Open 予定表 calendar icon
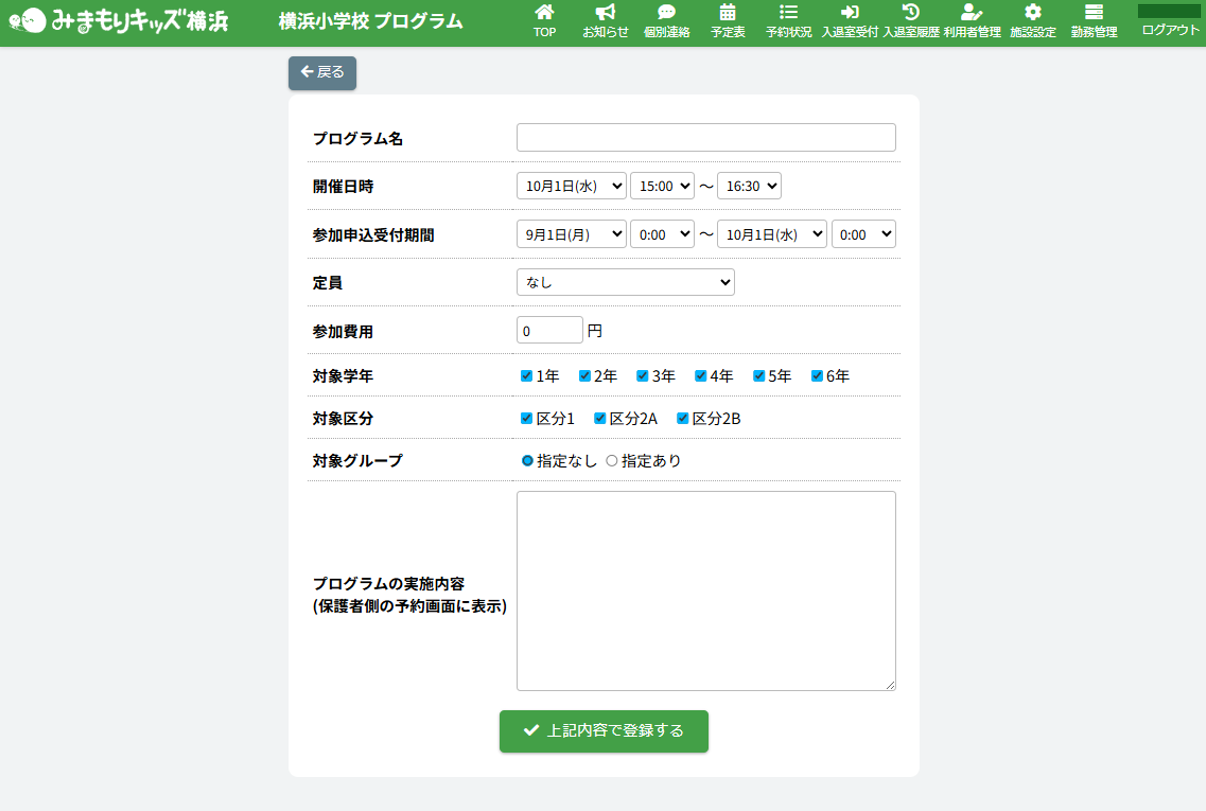1206x811 pixels. pyautogui.click(x=727, y=13)
